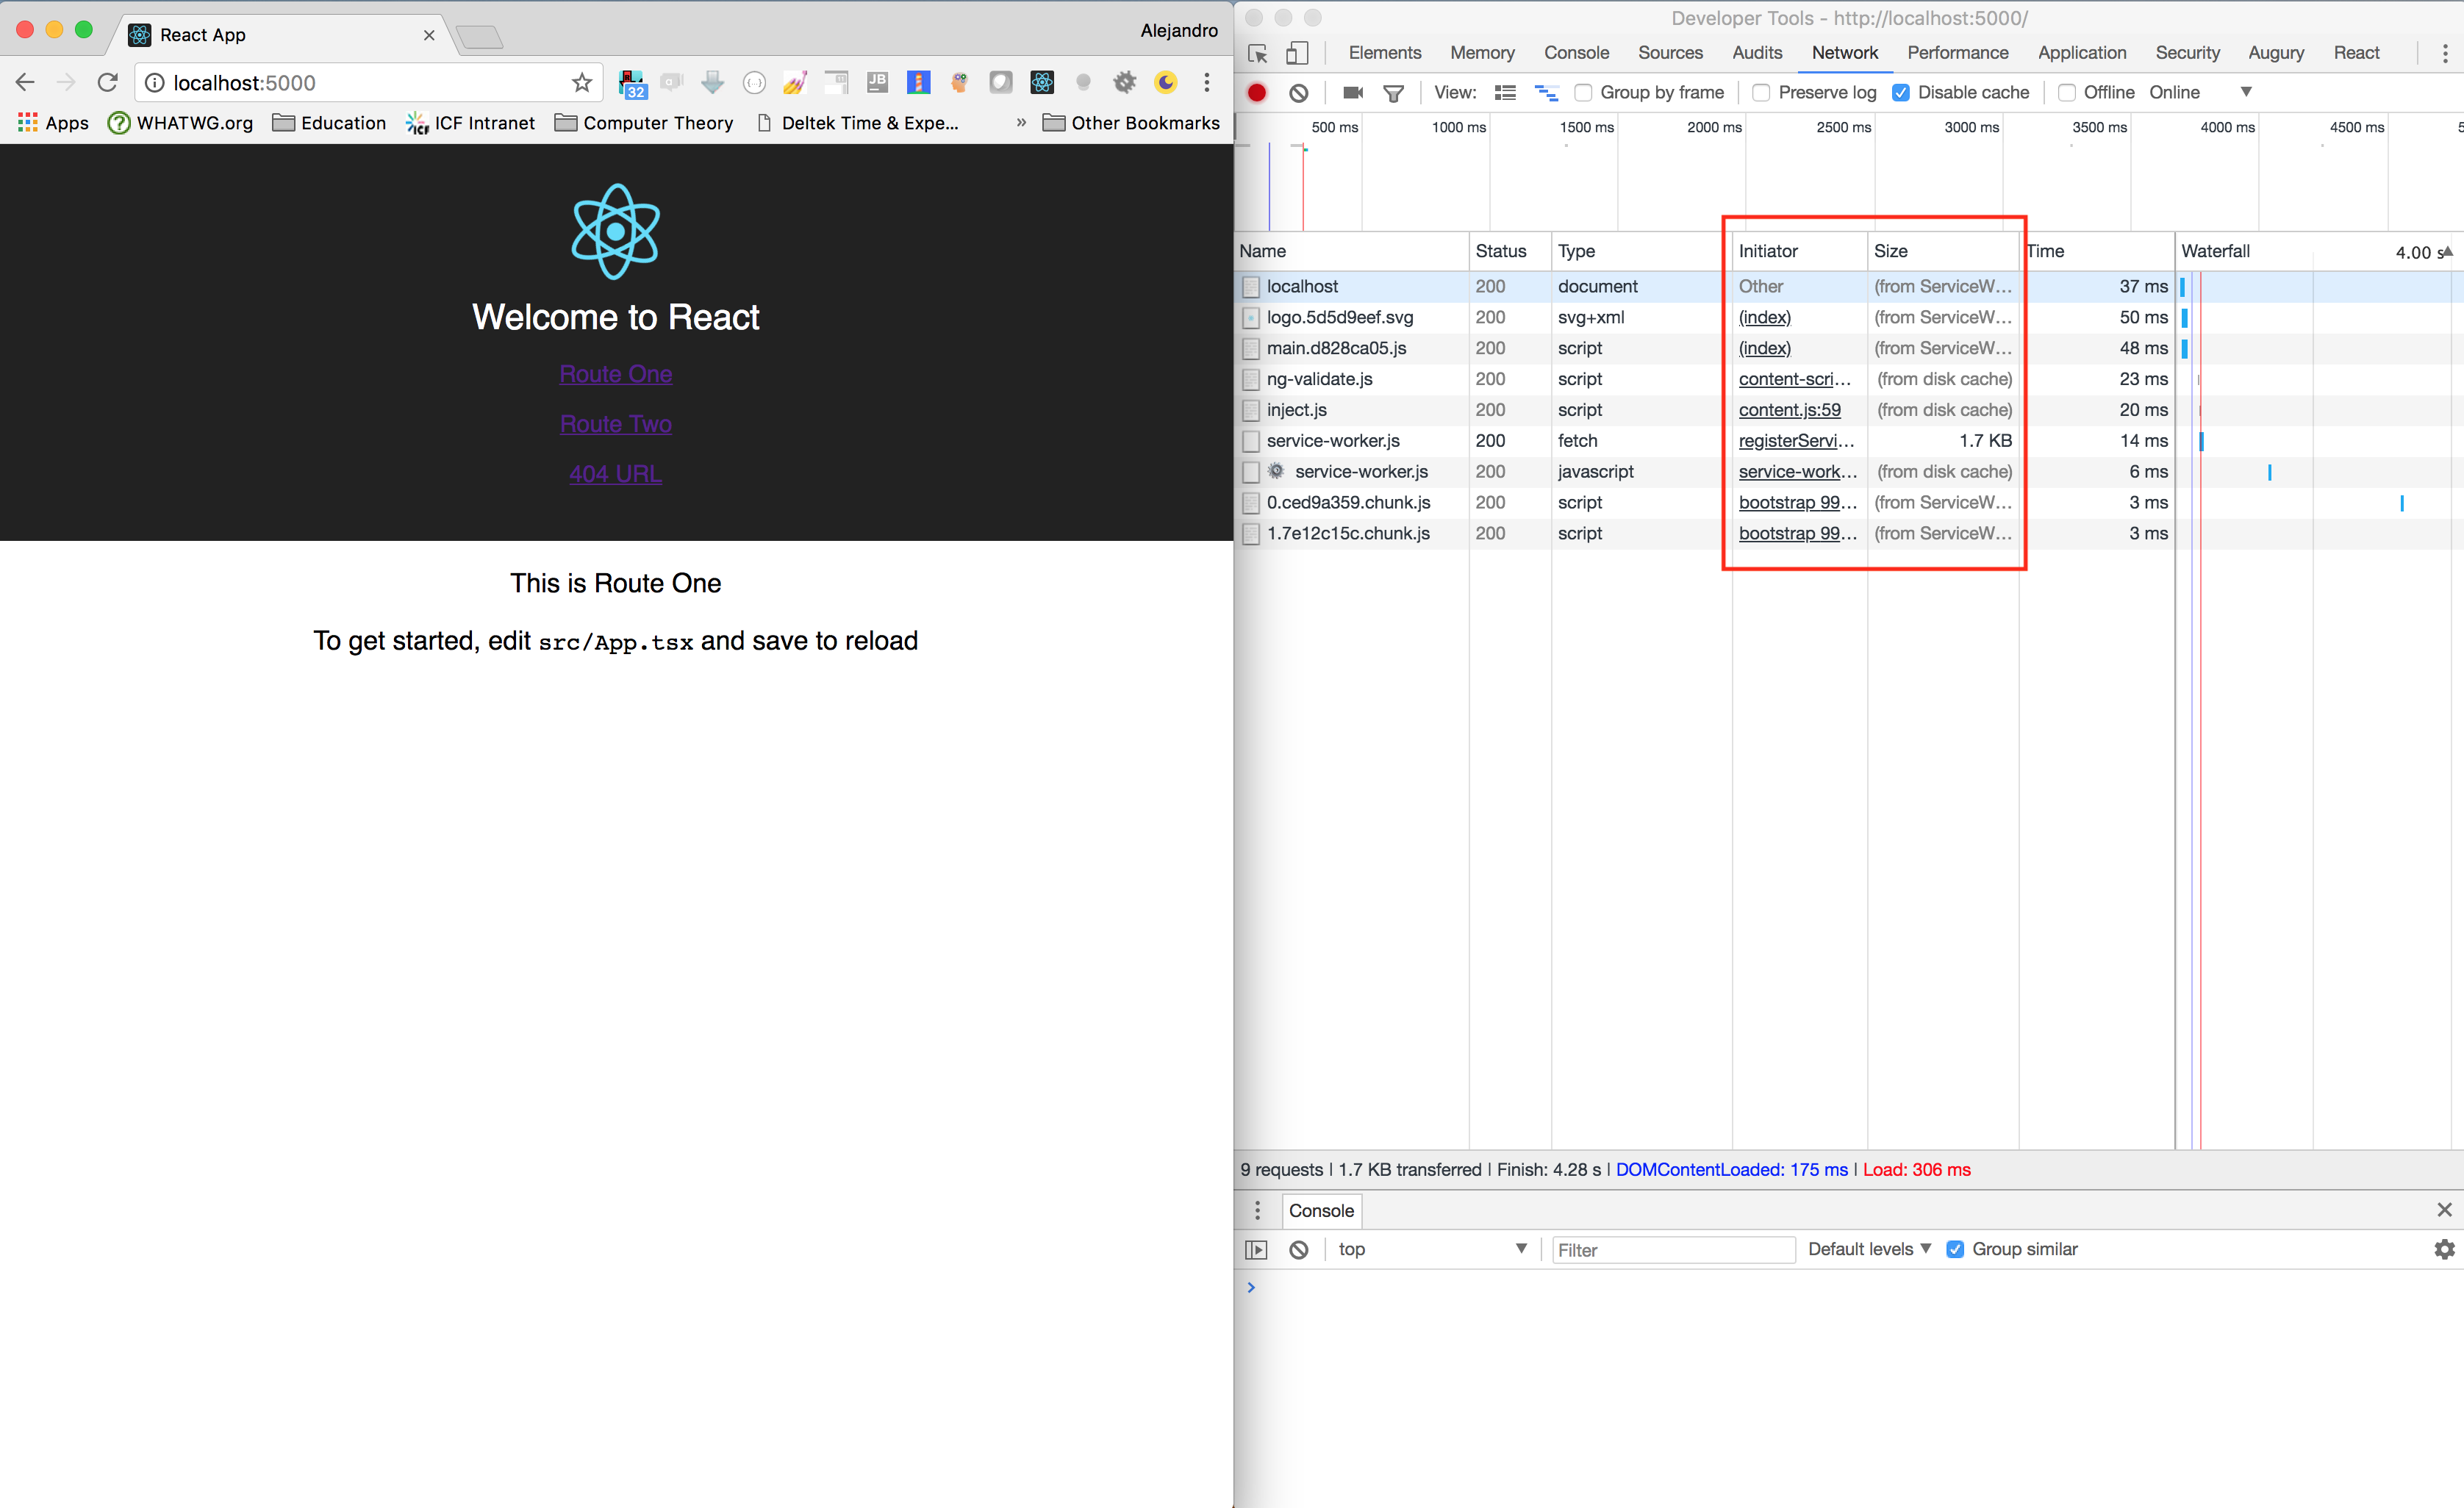Check the Offline checkbox
This screenshot has height=1508, width=2464.
pos(2067,92)
